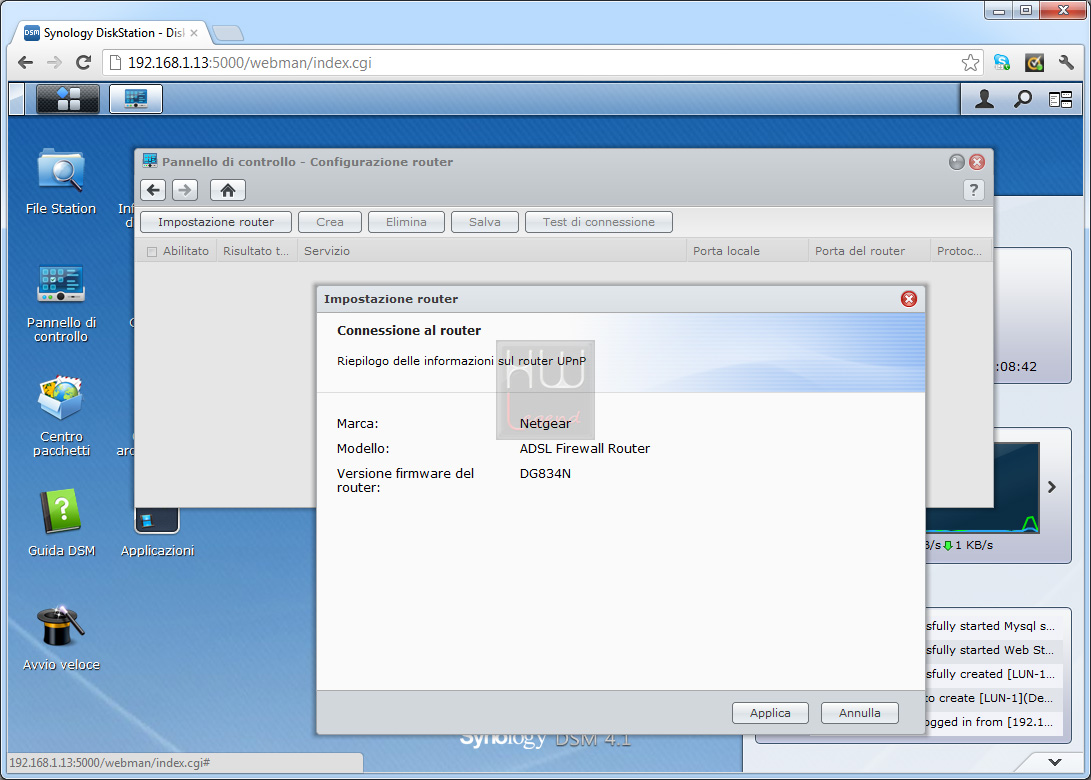Image resolution: width=1091 pixels, height=780 pixels.
Task: Close the Impostazione router dialog
Action: click(909, 299)
